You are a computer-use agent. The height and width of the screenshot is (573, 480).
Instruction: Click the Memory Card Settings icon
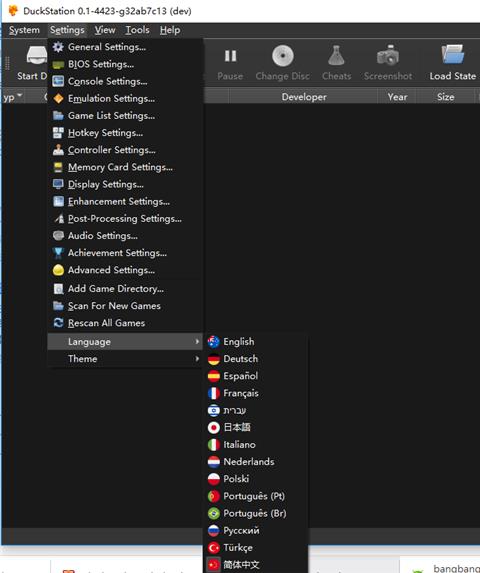tap(58, 167)
